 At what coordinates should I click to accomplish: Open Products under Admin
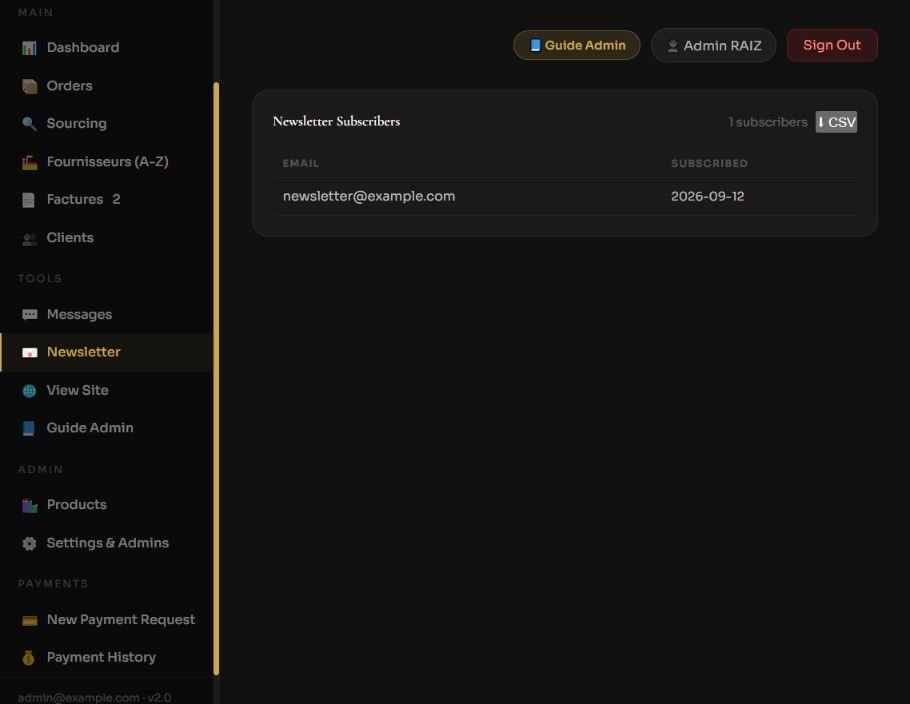[x=107, y=505]
